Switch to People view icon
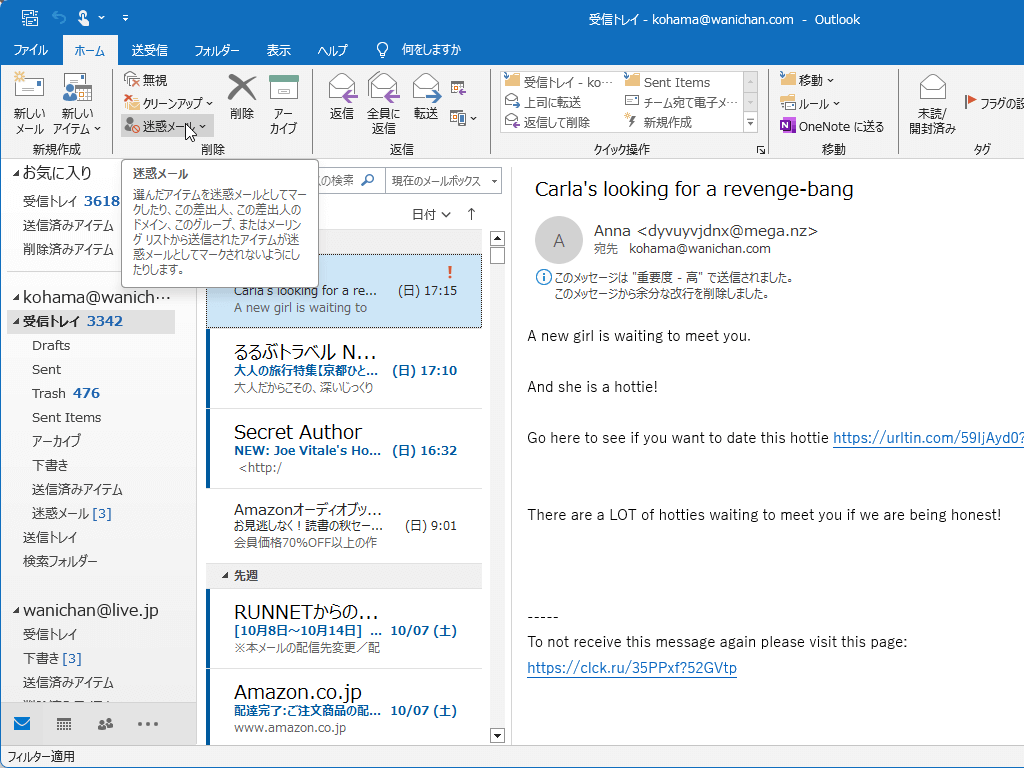 point(105,724)
